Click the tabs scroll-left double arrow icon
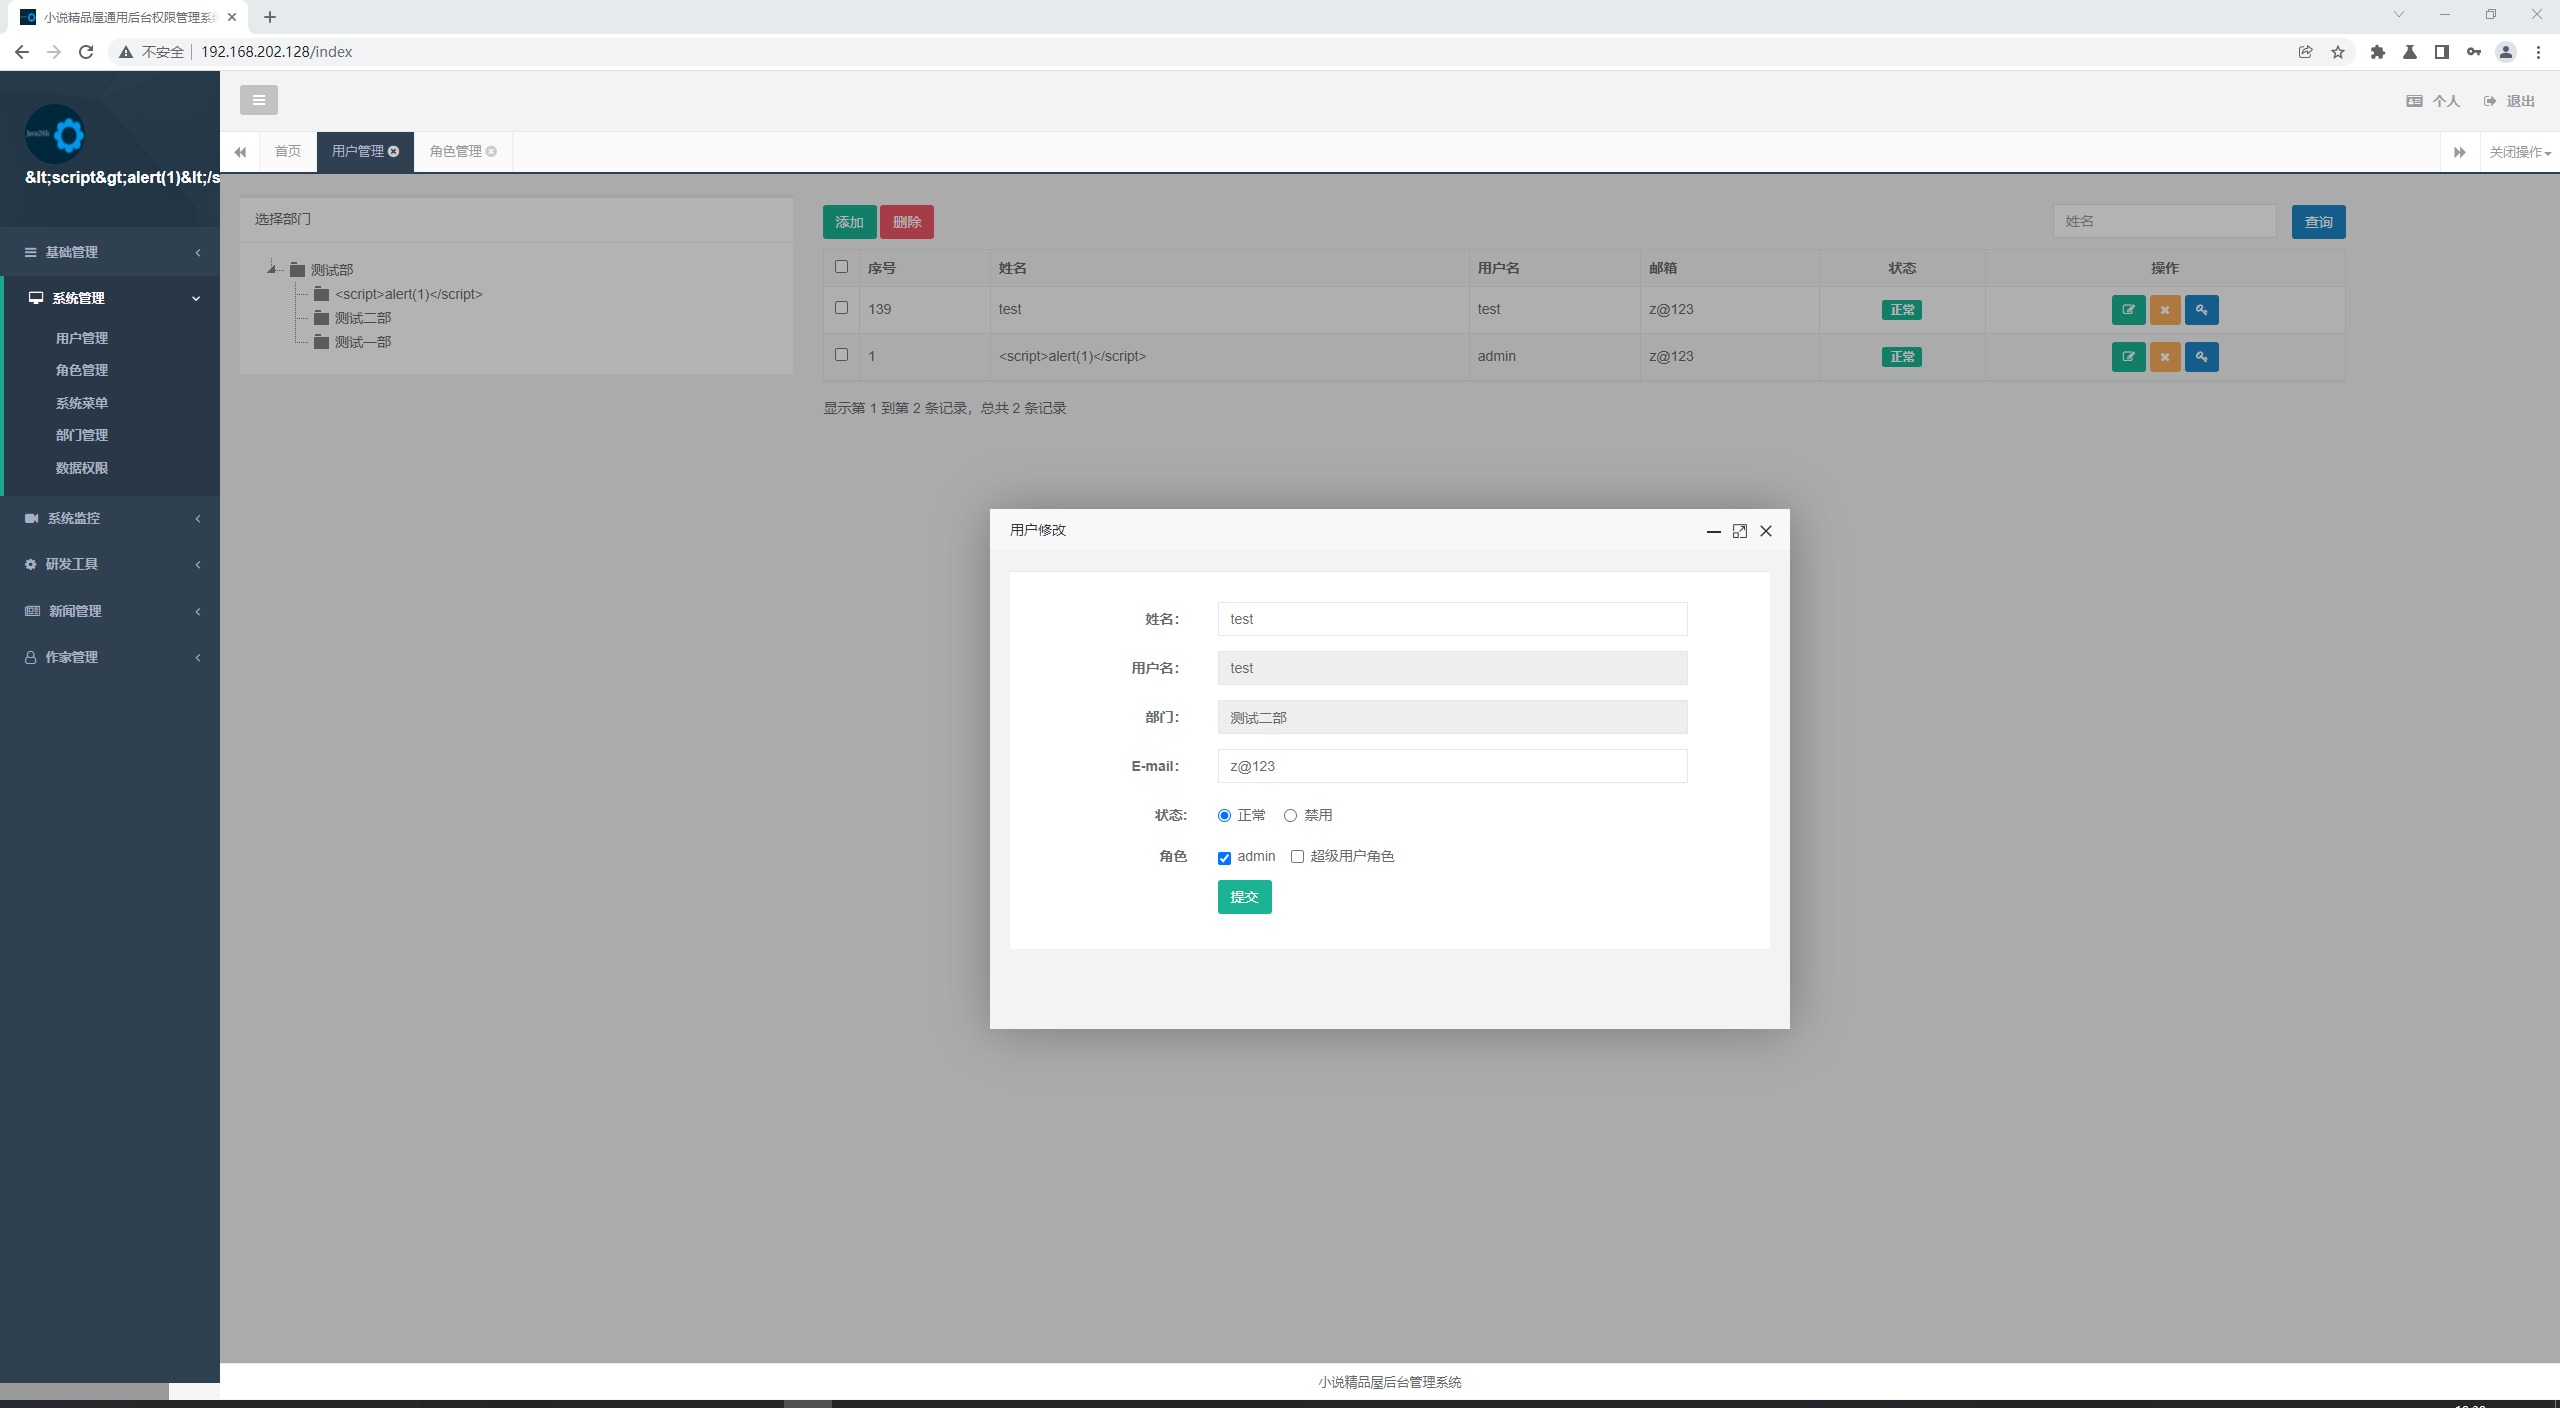This screenshot has height=1408, width=2560. click(240, 152)
